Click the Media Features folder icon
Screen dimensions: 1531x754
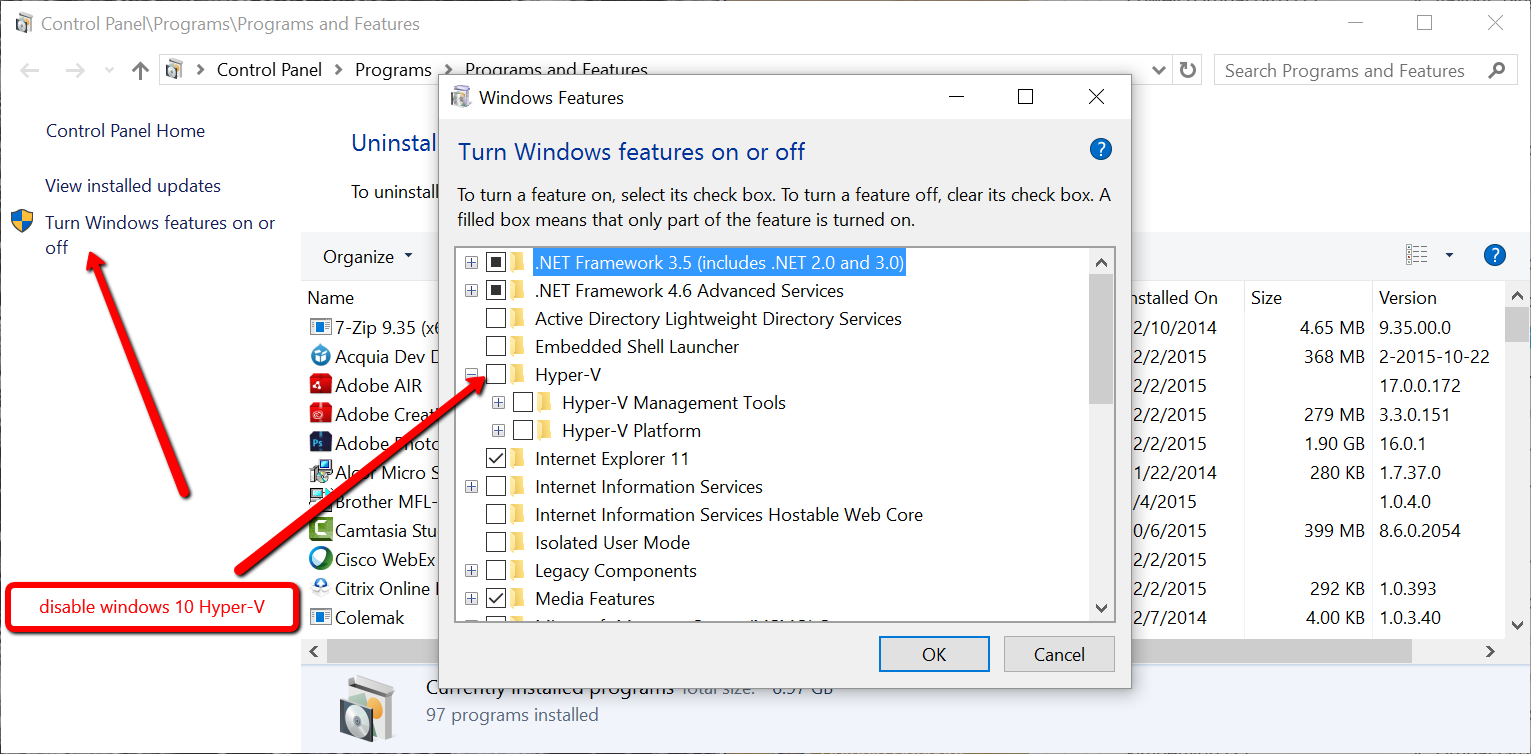[x=517, y=599]
